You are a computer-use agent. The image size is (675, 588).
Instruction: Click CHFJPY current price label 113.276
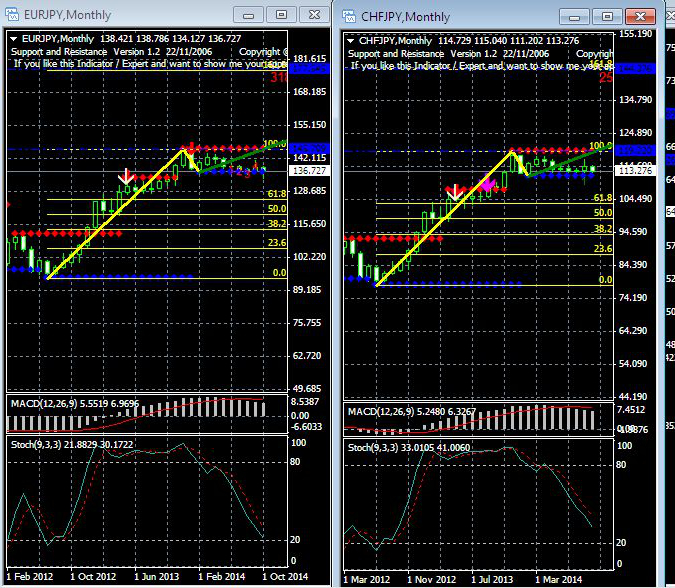point(635,171)
